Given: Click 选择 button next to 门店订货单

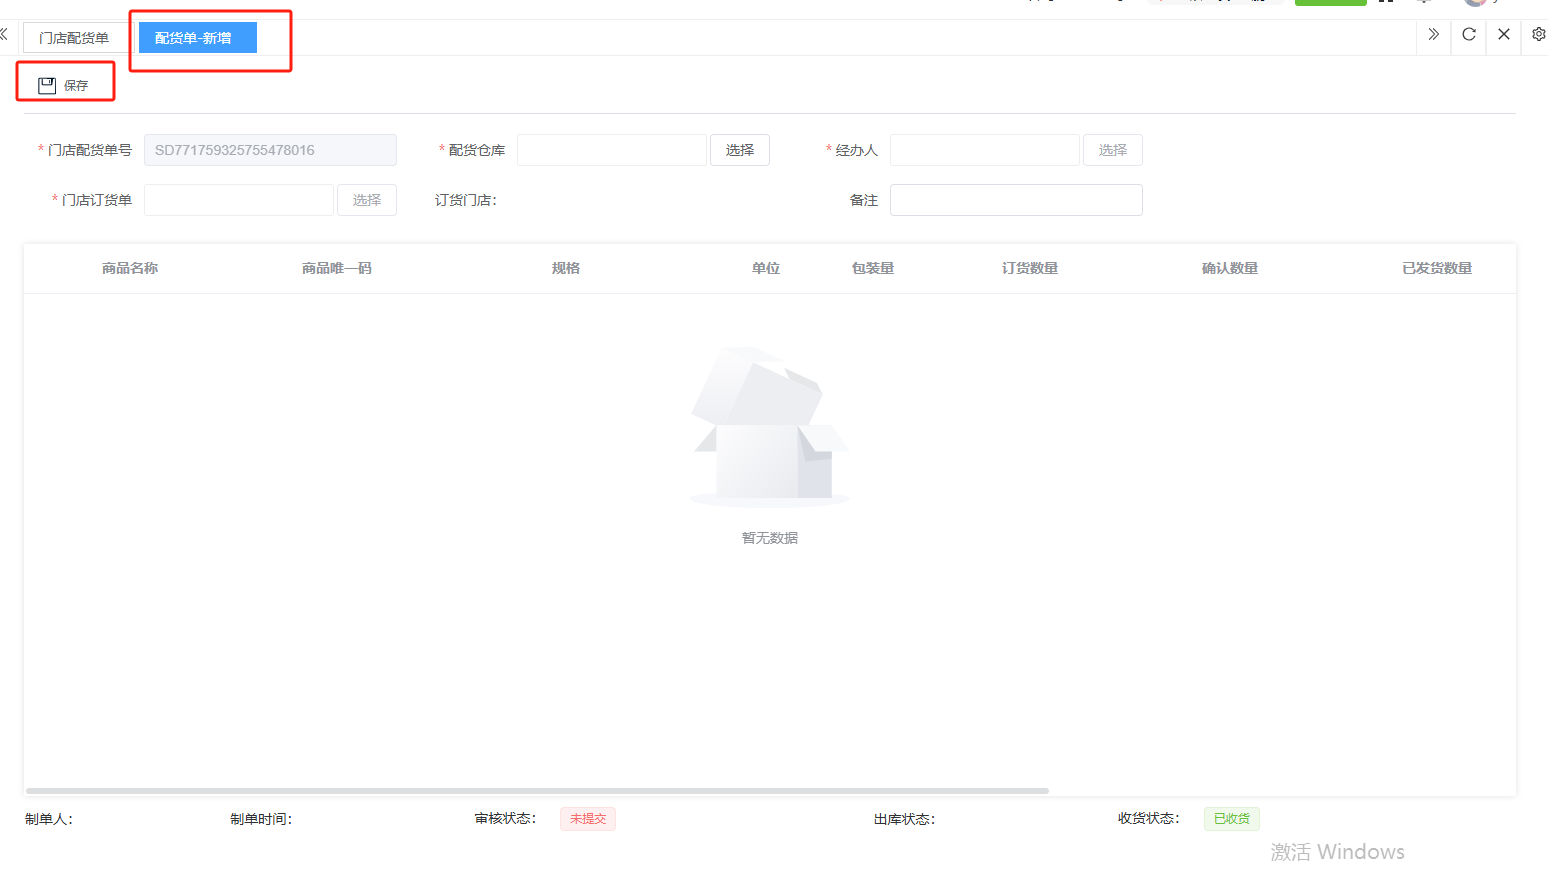Looking at the screenshot, I should pyautogui.click(x=366, y=200).
